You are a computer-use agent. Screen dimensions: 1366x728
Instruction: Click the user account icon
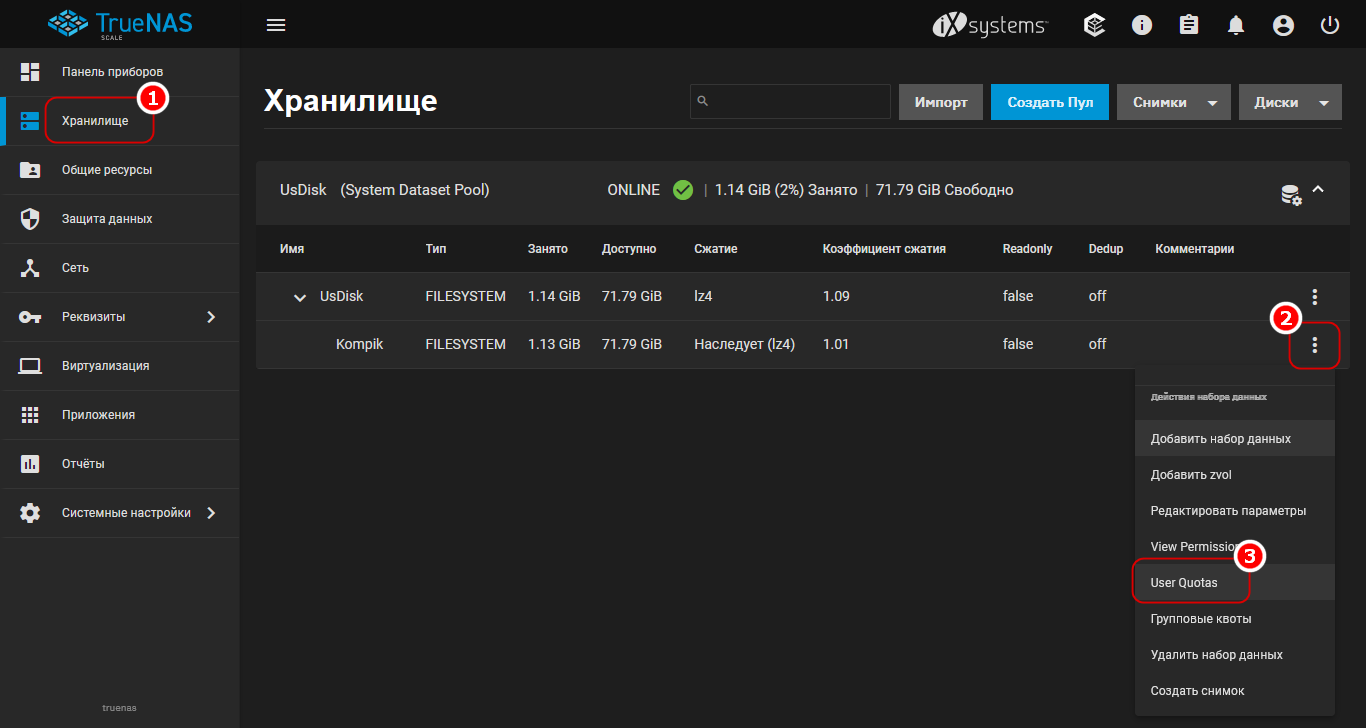[1283, 25]
